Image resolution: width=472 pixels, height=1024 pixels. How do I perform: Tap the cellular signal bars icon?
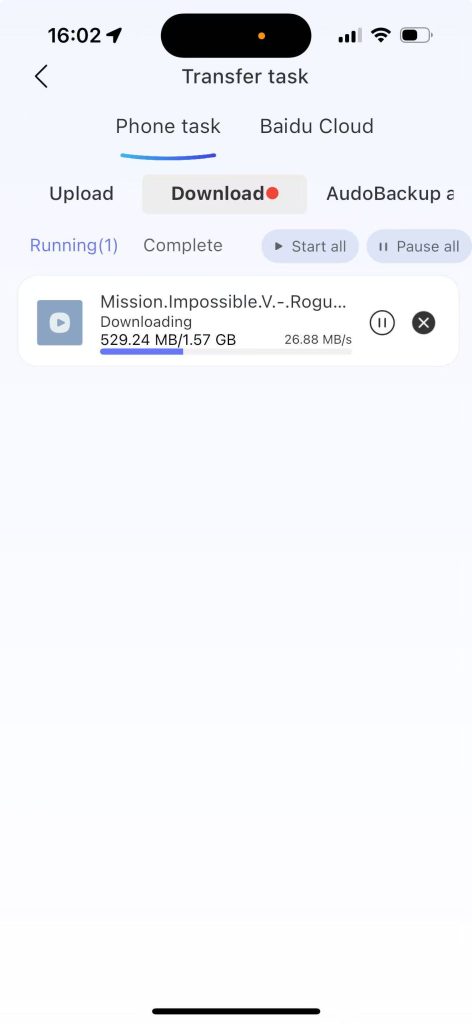coord(350,36)
